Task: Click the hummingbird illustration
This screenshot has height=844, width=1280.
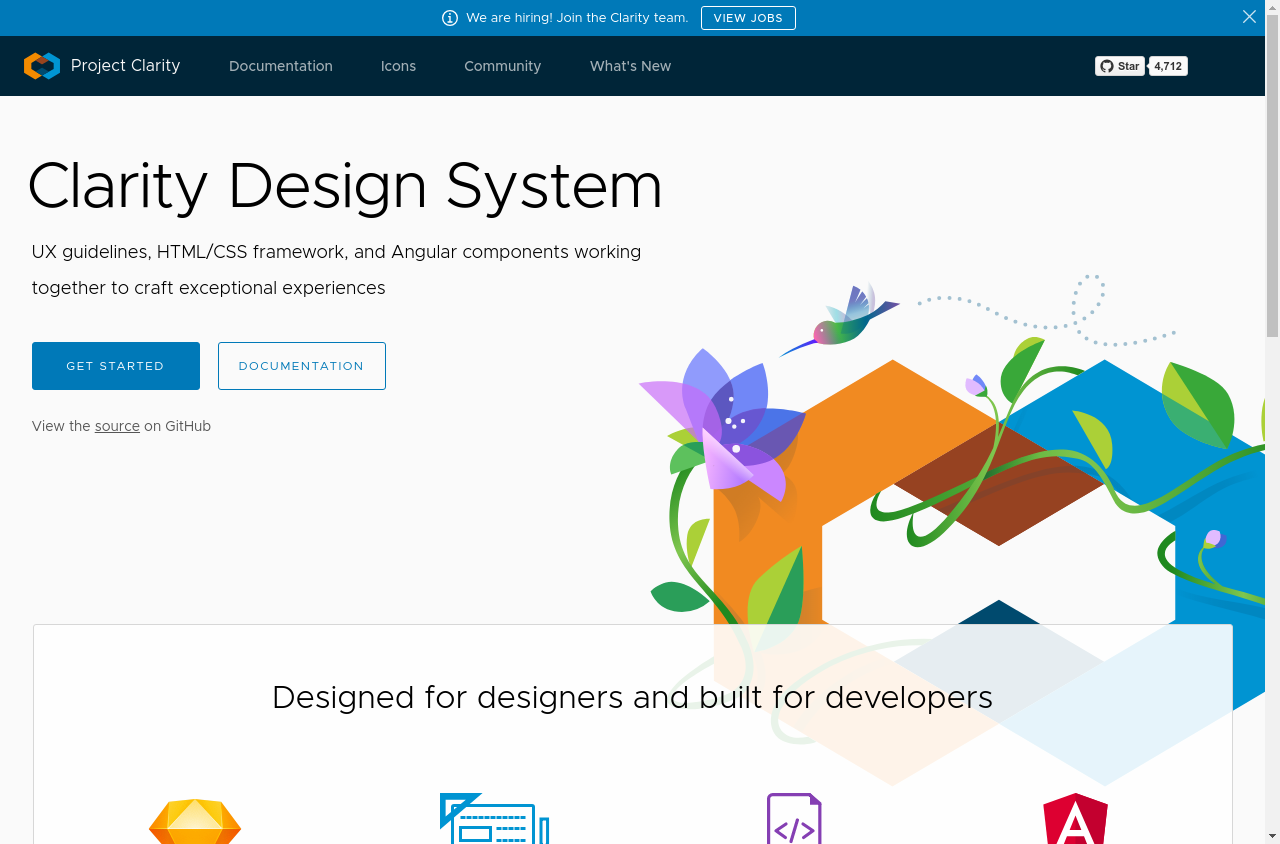Action: [840, 318]
